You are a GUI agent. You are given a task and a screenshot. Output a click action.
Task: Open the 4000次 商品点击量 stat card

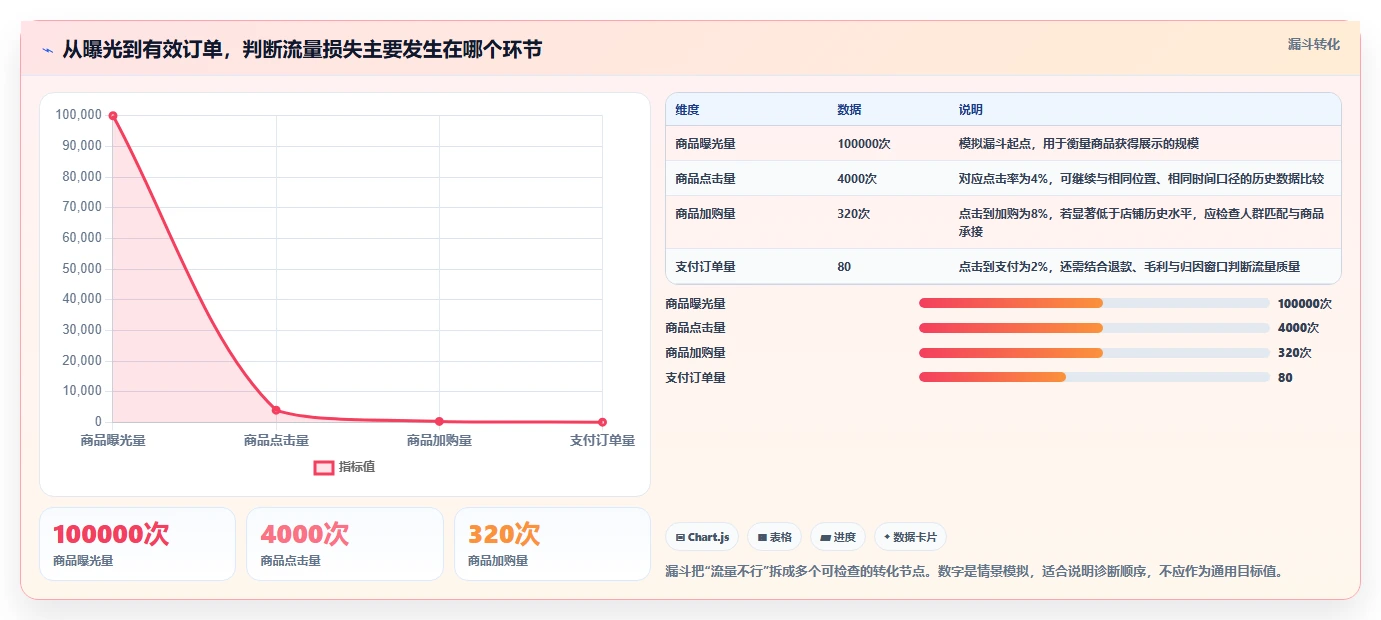pos(345,544)
